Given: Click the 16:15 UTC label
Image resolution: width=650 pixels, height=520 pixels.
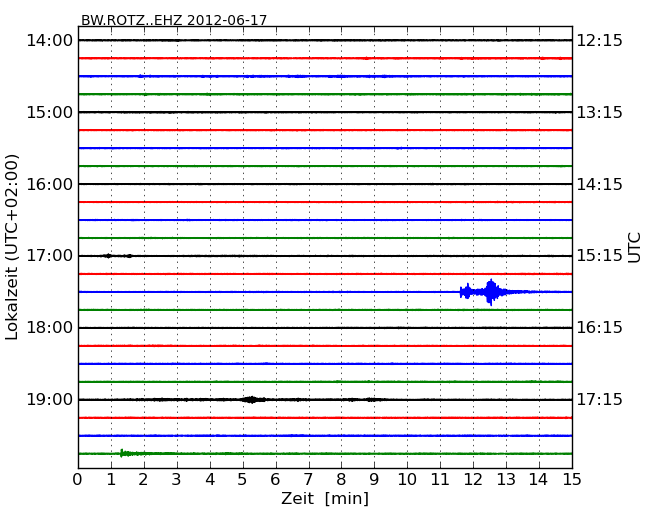Looking at the screenshot, I should [600, 328].
